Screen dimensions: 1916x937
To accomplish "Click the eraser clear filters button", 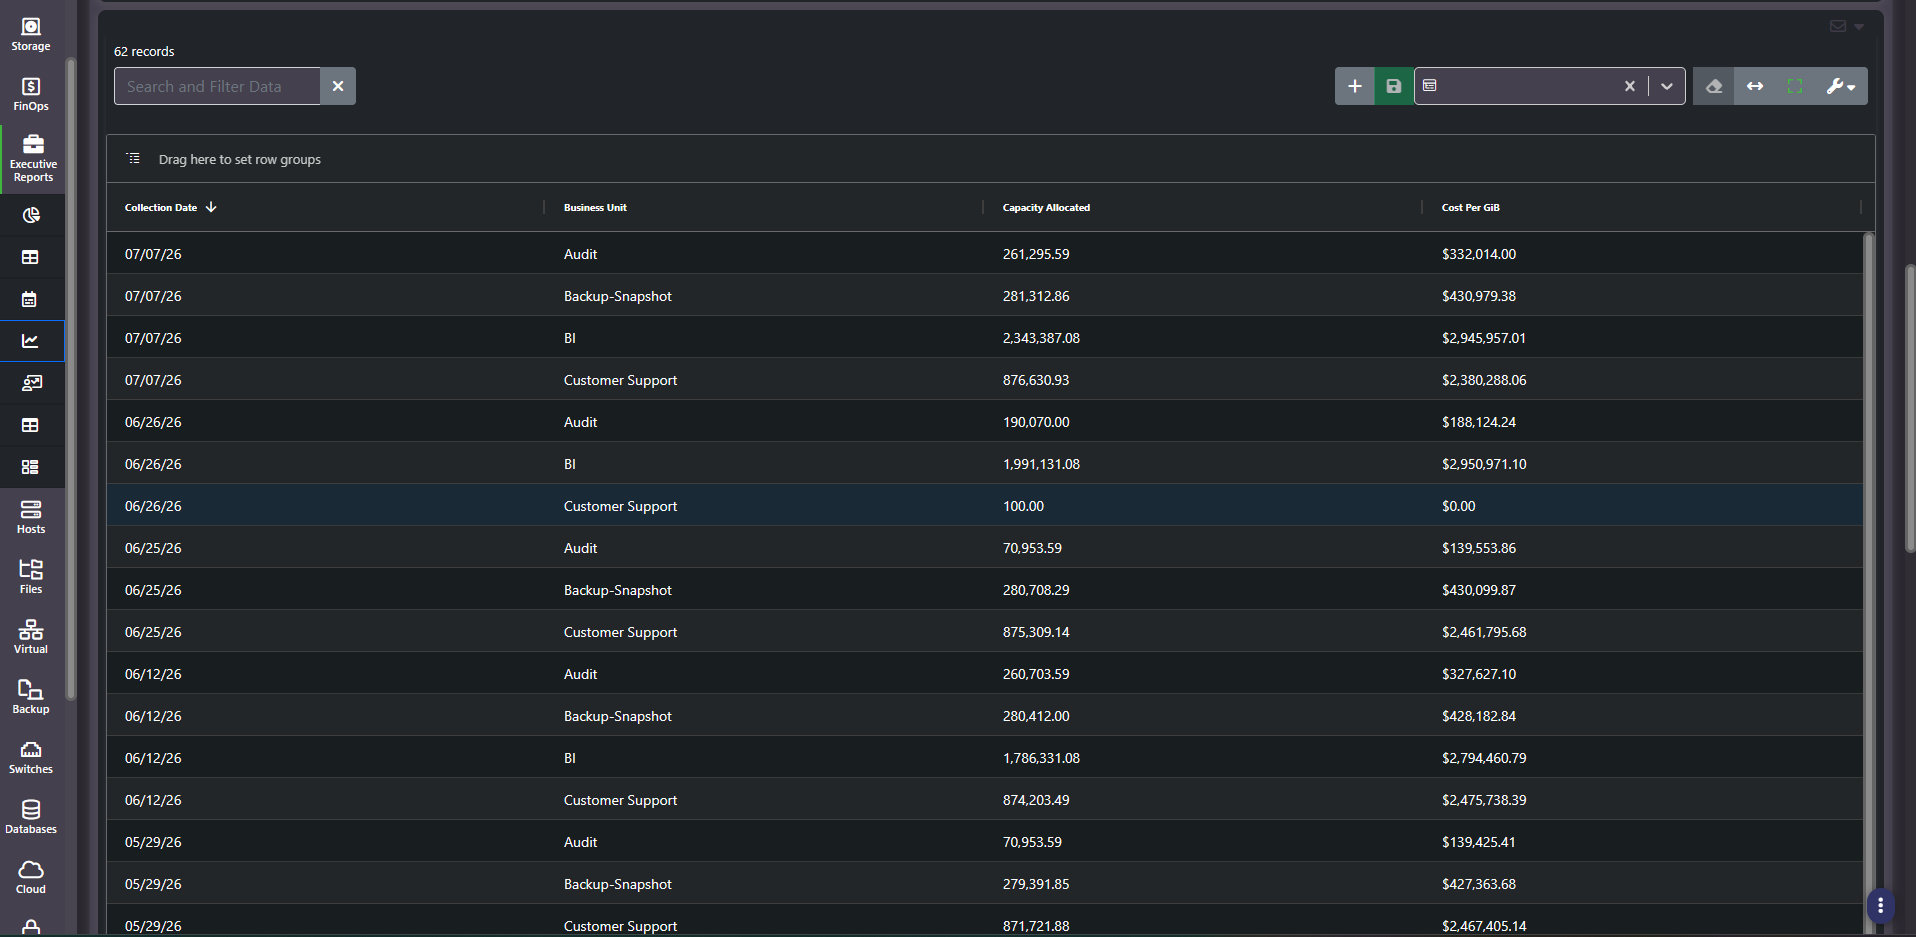I will click(1714, 86).
